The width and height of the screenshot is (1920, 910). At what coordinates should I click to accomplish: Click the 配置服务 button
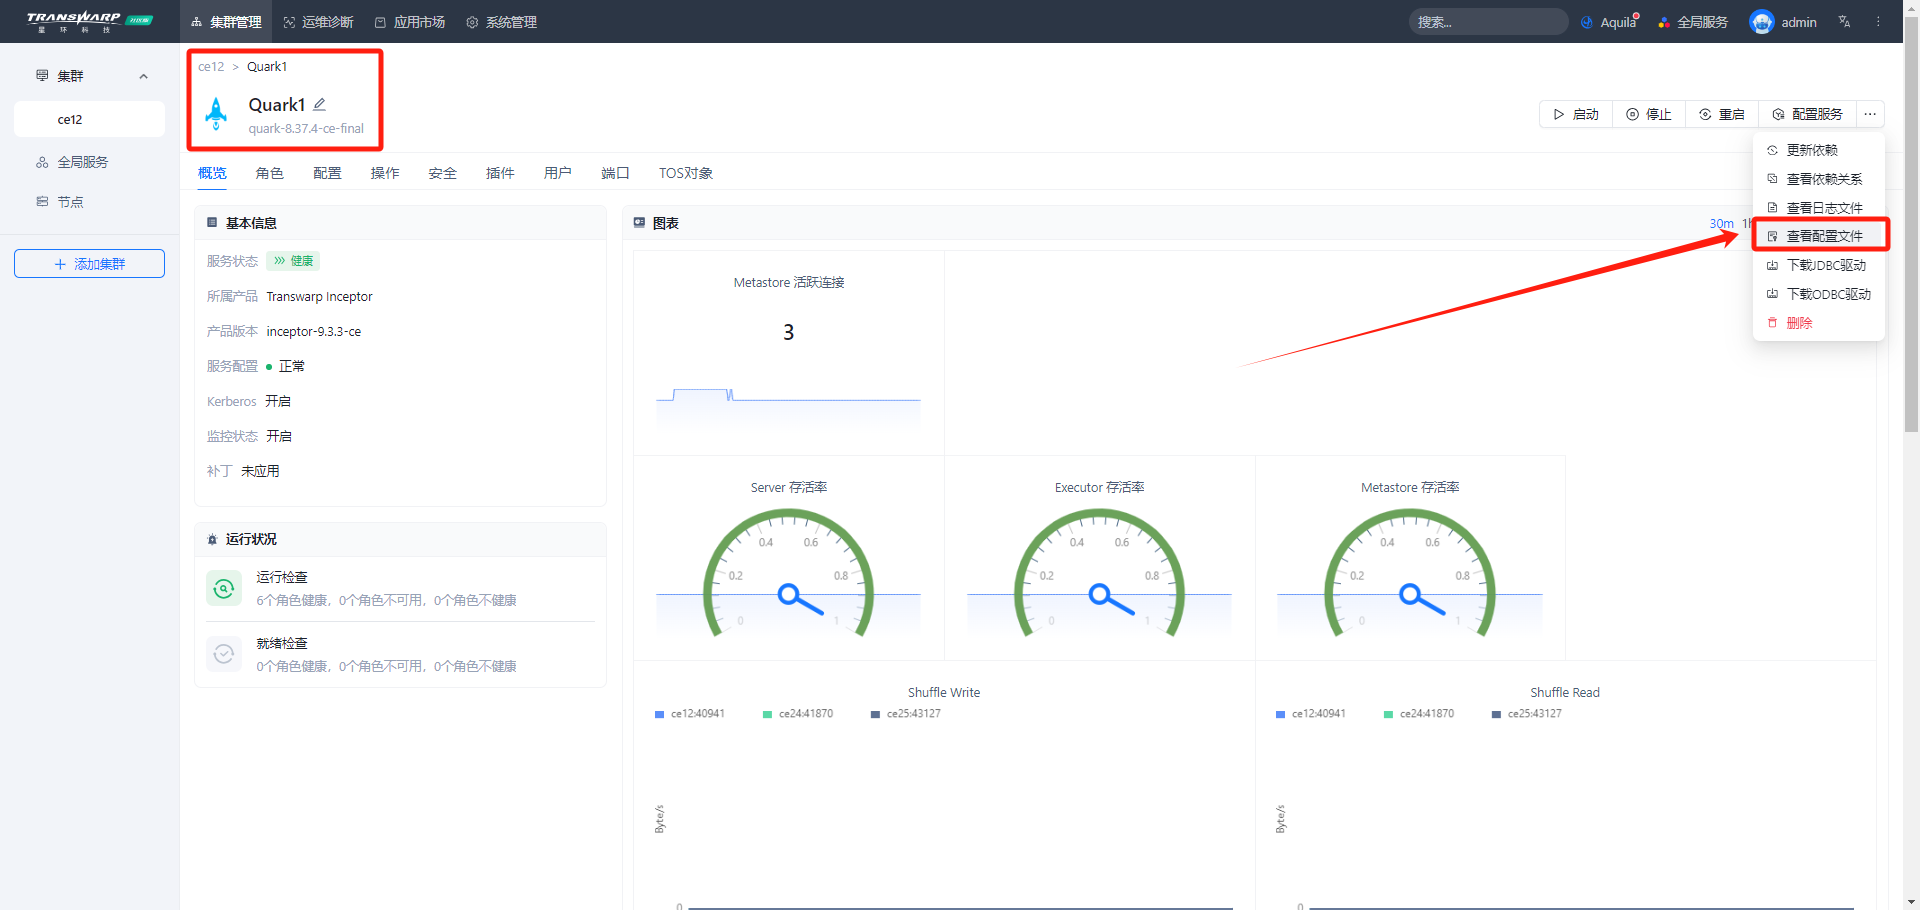pos(1807,114)
